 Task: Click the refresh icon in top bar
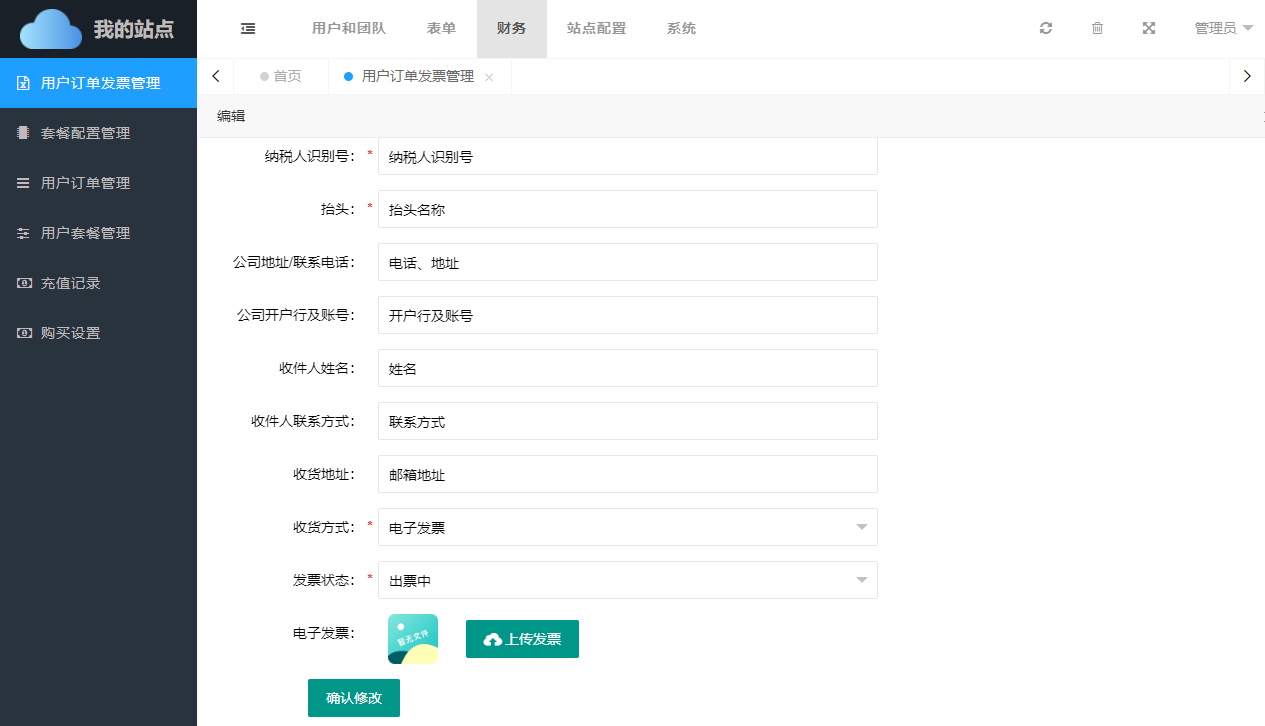coord(1046,29)
